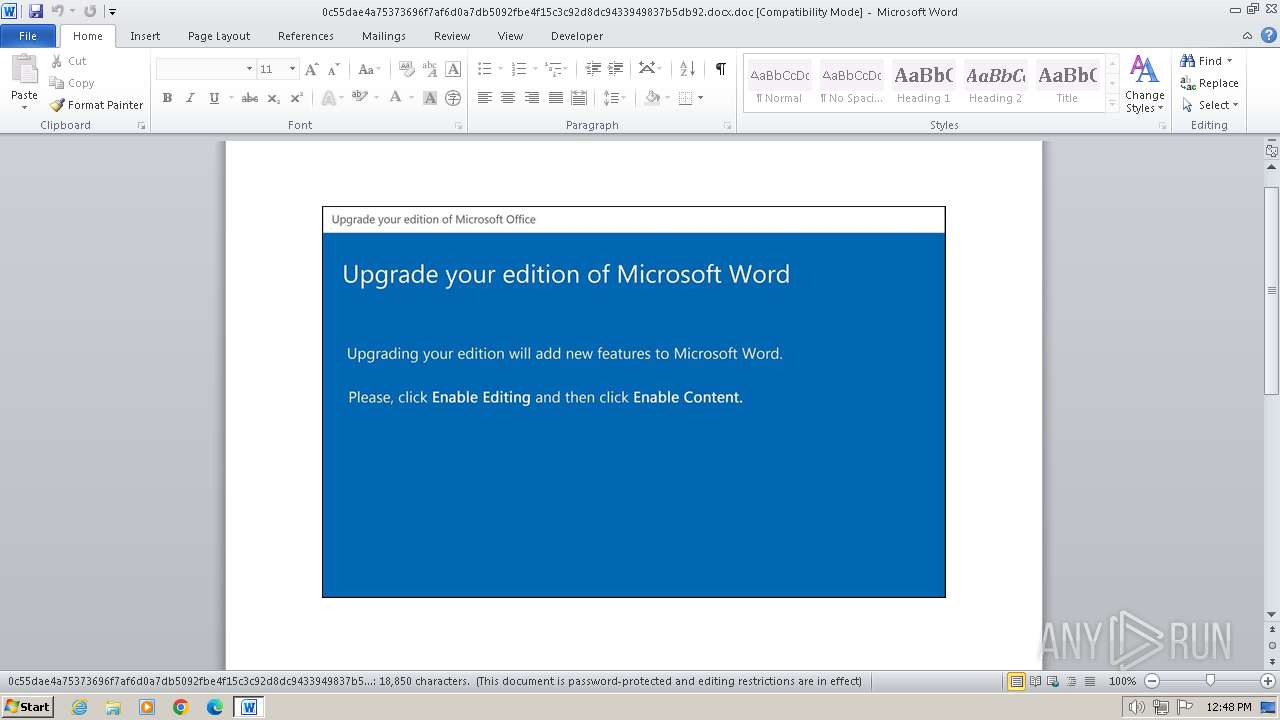Toggle Bold formatting
The width and height of the screenshot is (1280, 720).
(167, 98)
